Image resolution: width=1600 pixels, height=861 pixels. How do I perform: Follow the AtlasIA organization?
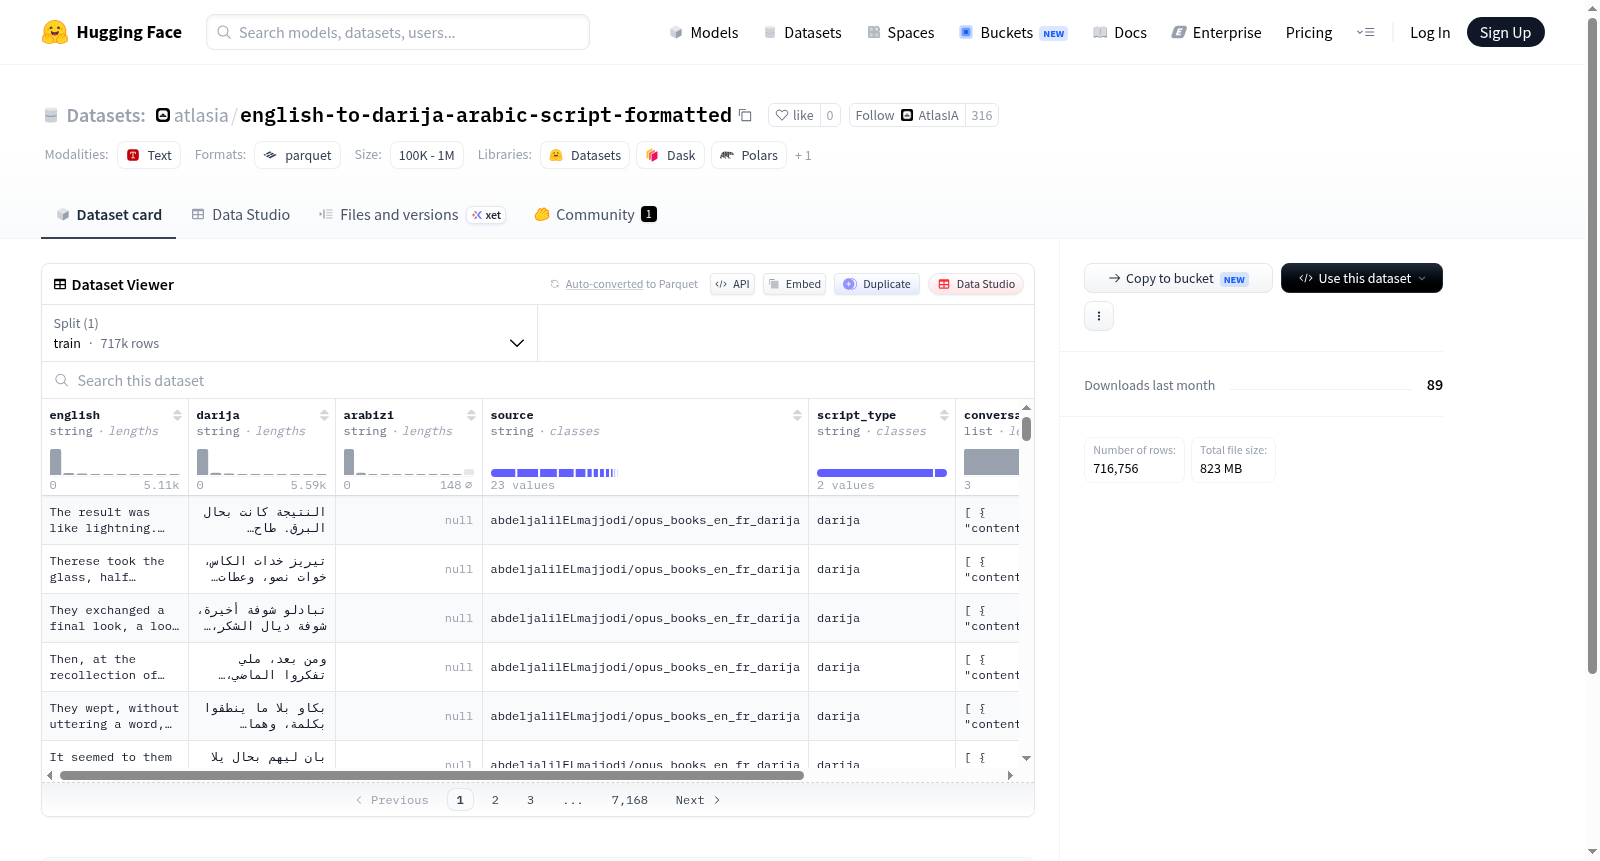click(x=907, y=115)
